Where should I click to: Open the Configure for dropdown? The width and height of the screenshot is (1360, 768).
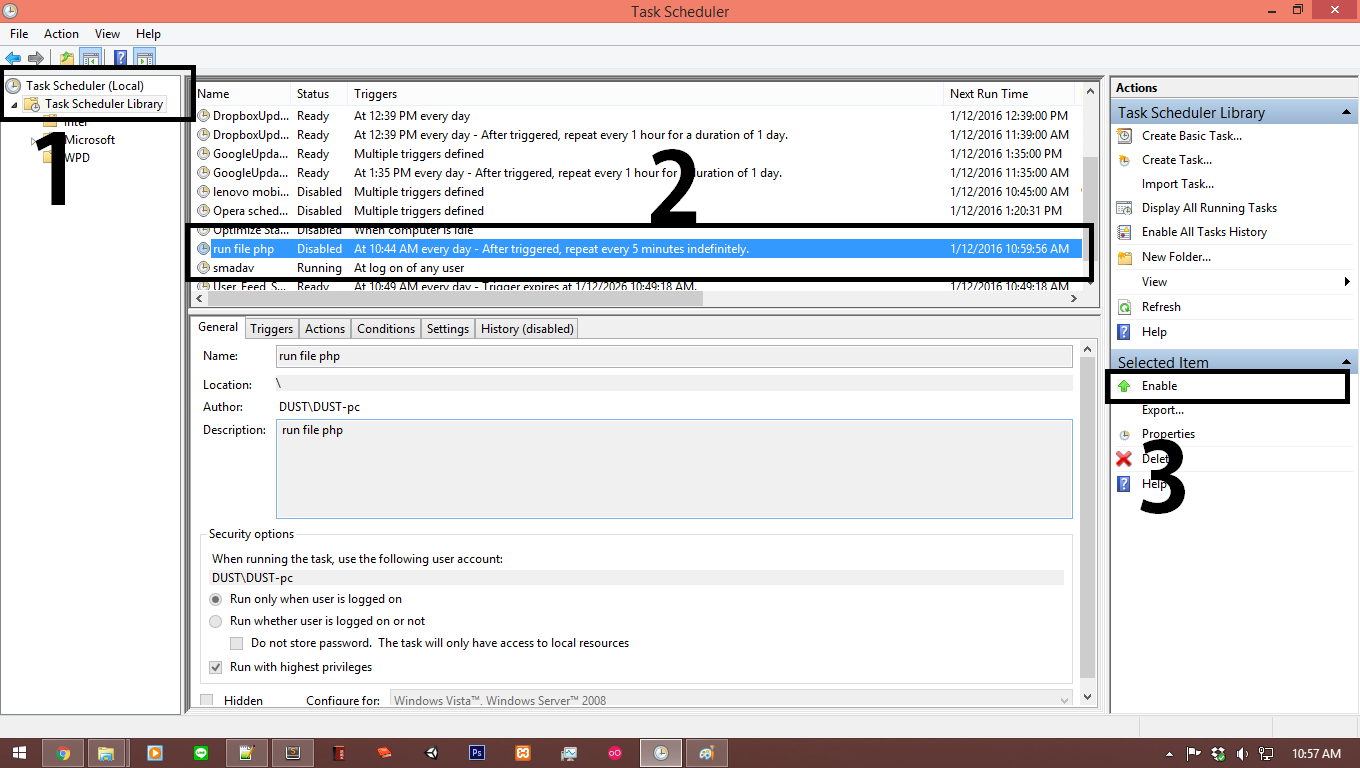click(x=731, y=700)
